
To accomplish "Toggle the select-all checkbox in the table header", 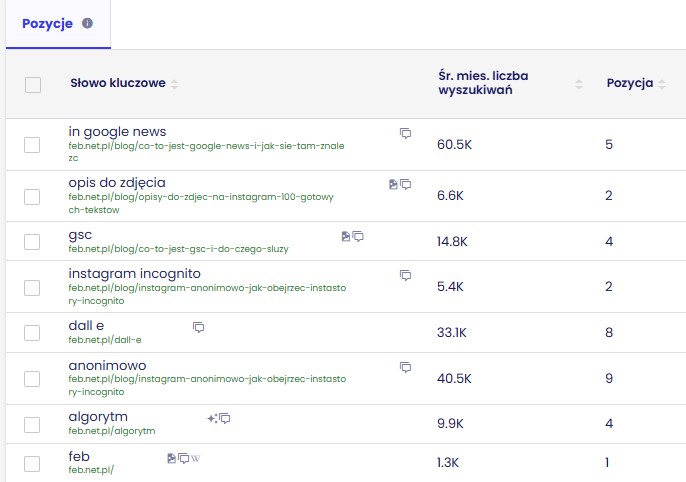I will pyautogui.click(x=33, y=85).
